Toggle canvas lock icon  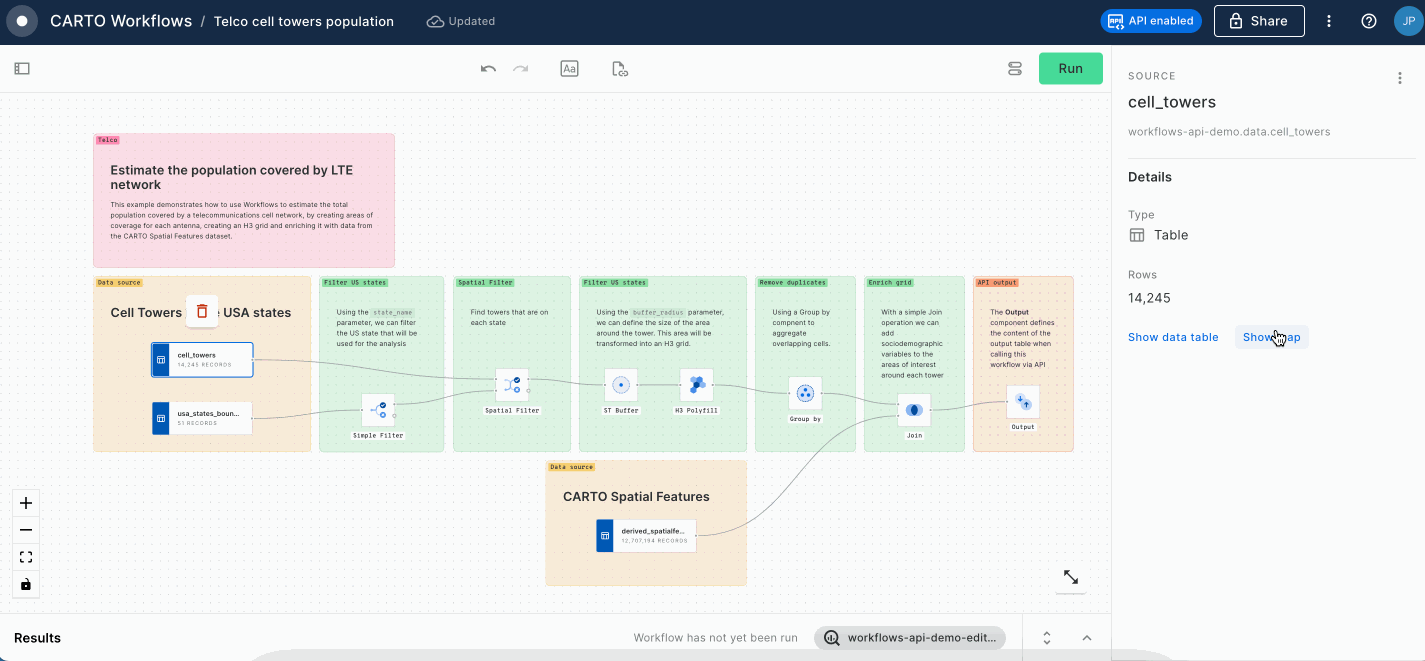(x=26, y=584)
